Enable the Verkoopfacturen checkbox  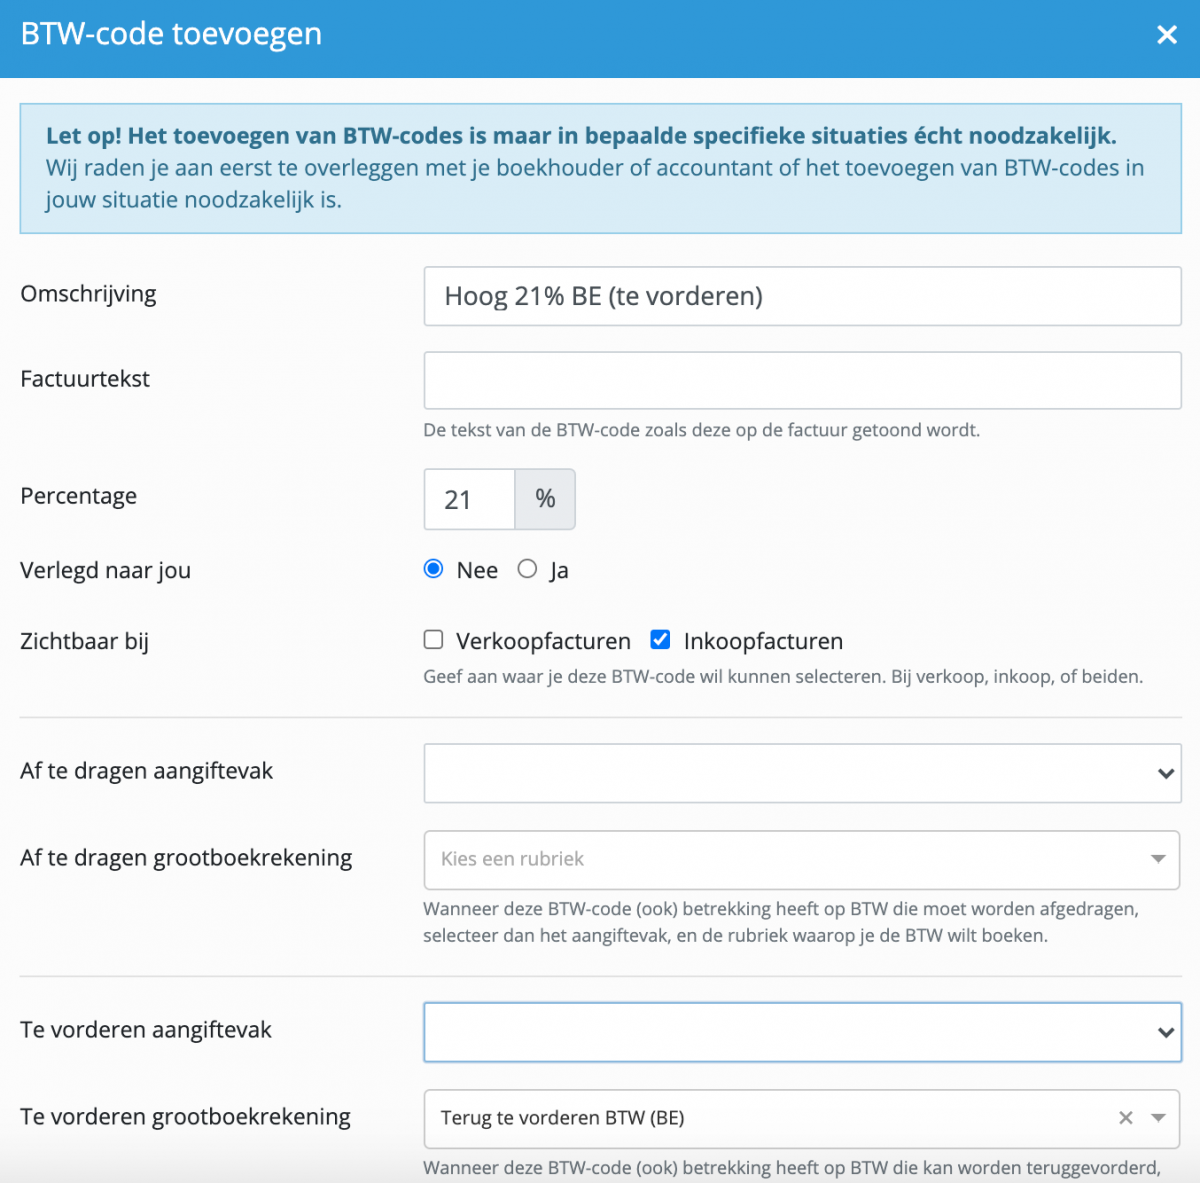click(x=433, y=639)
